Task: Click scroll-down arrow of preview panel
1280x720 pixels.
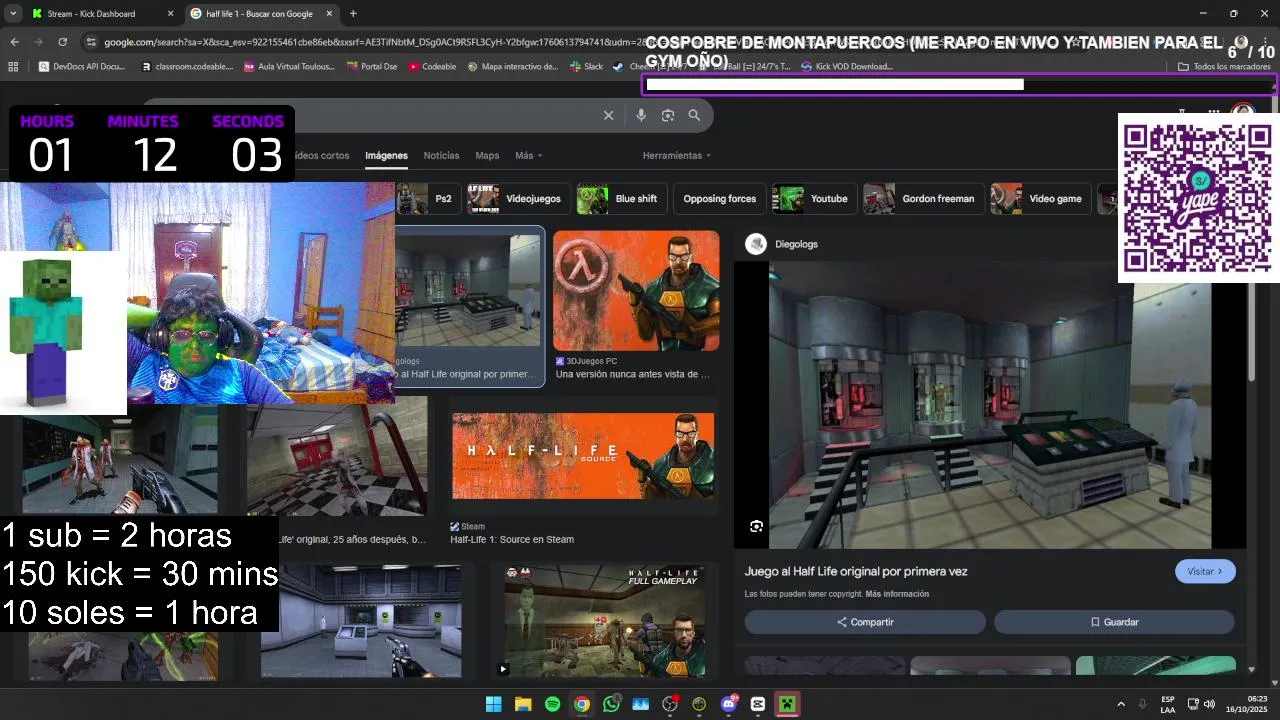Action: tap(1251, 669)
